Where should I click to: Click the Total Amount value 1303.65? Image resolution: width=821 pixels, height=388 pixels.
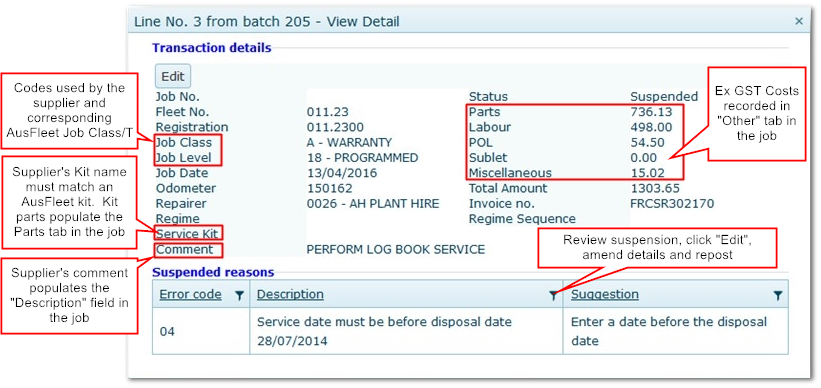coord(655,188)
